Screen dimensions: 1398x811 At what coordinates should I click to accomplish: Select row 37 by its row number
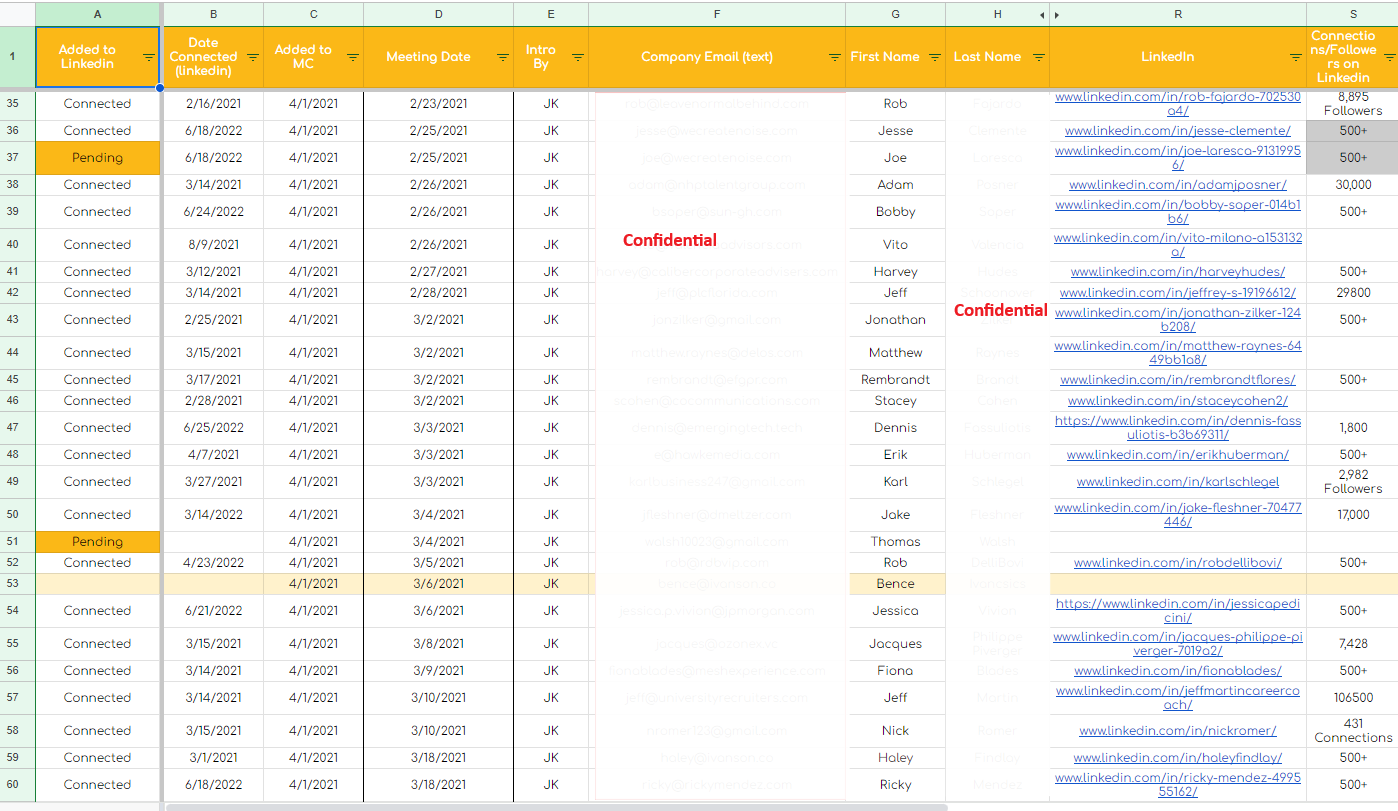[12, 158]
